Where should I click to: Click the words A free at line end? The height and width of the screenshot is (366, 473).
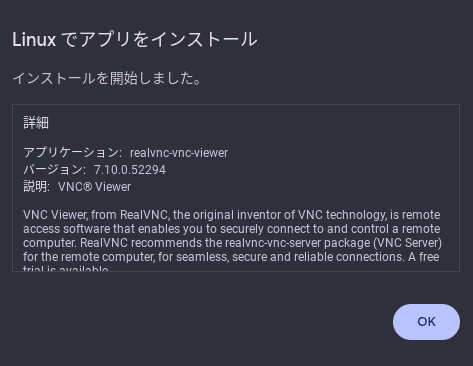pos(423,257)
